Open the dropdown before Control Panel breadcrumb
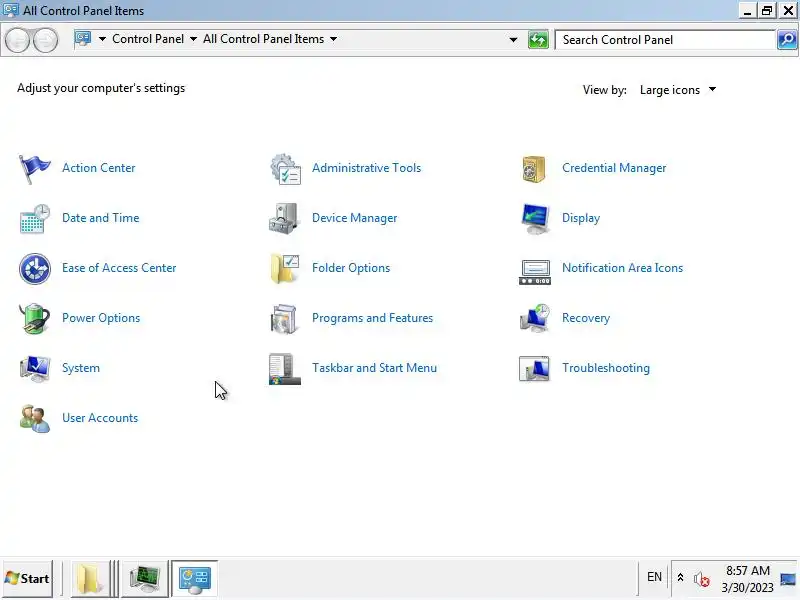Viewport: 800px width, 600px height. 102,39
